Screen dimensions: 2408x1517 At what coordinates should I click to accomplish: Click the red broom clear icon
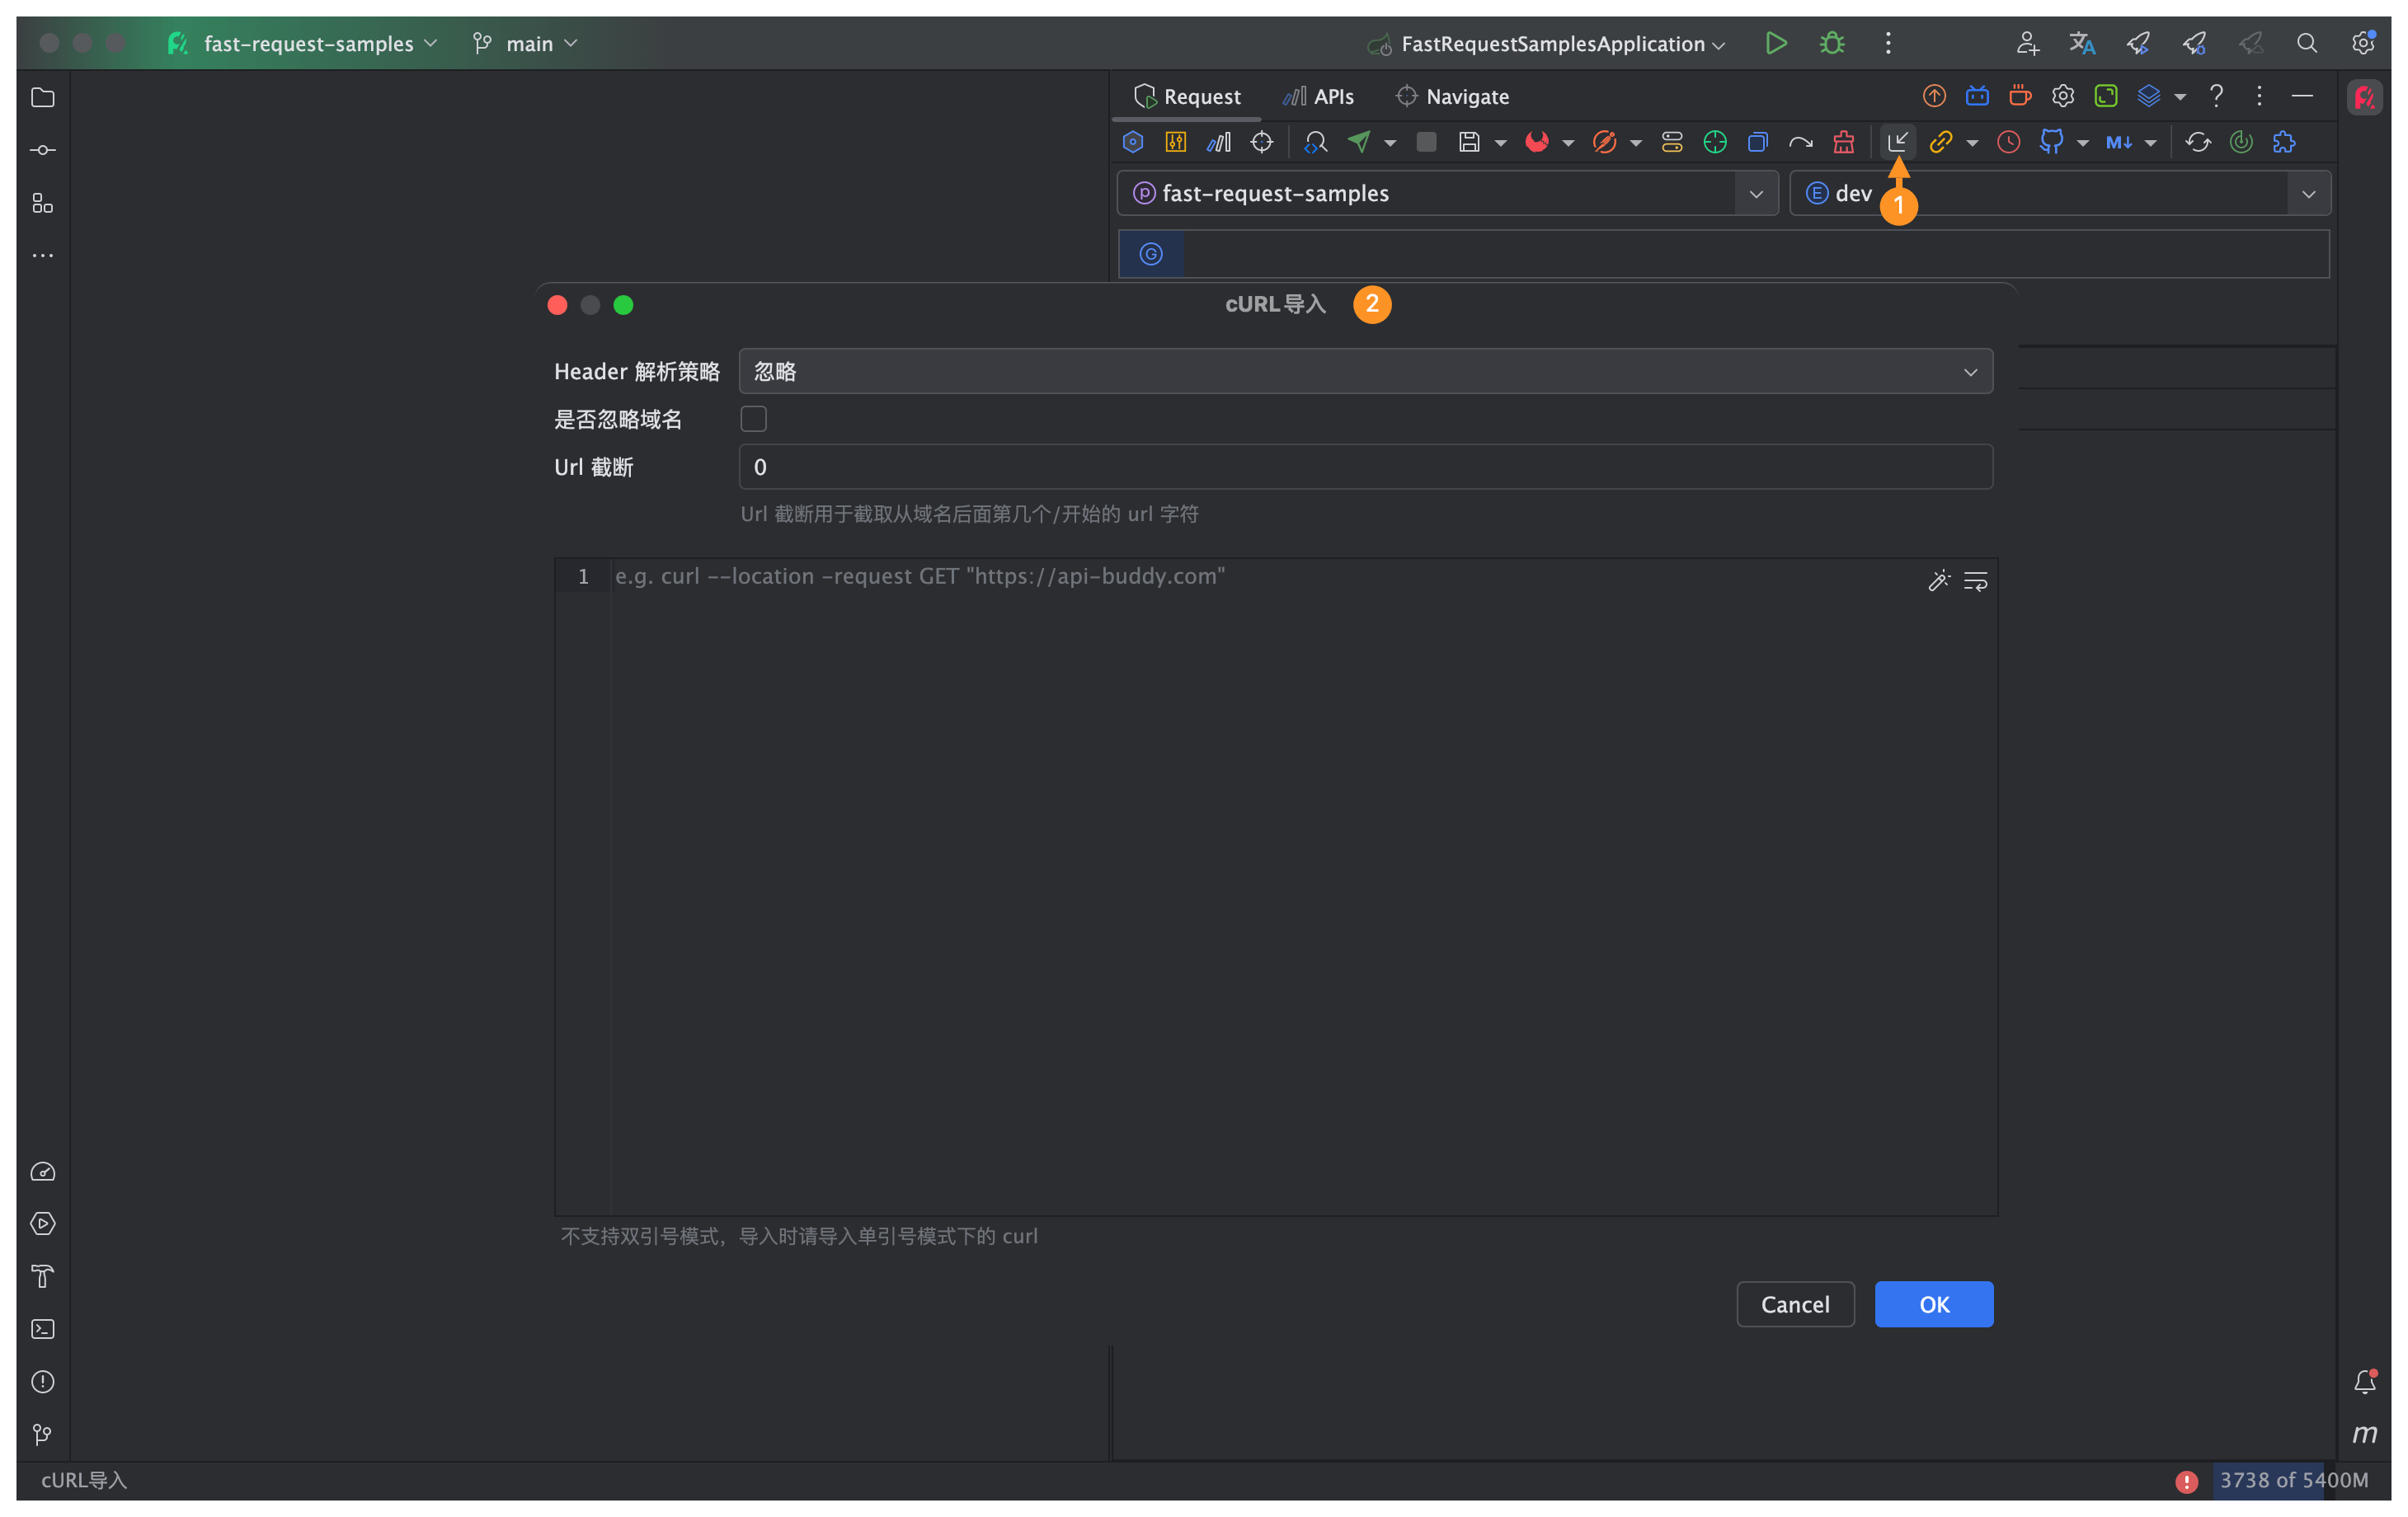coord(1843,142)
